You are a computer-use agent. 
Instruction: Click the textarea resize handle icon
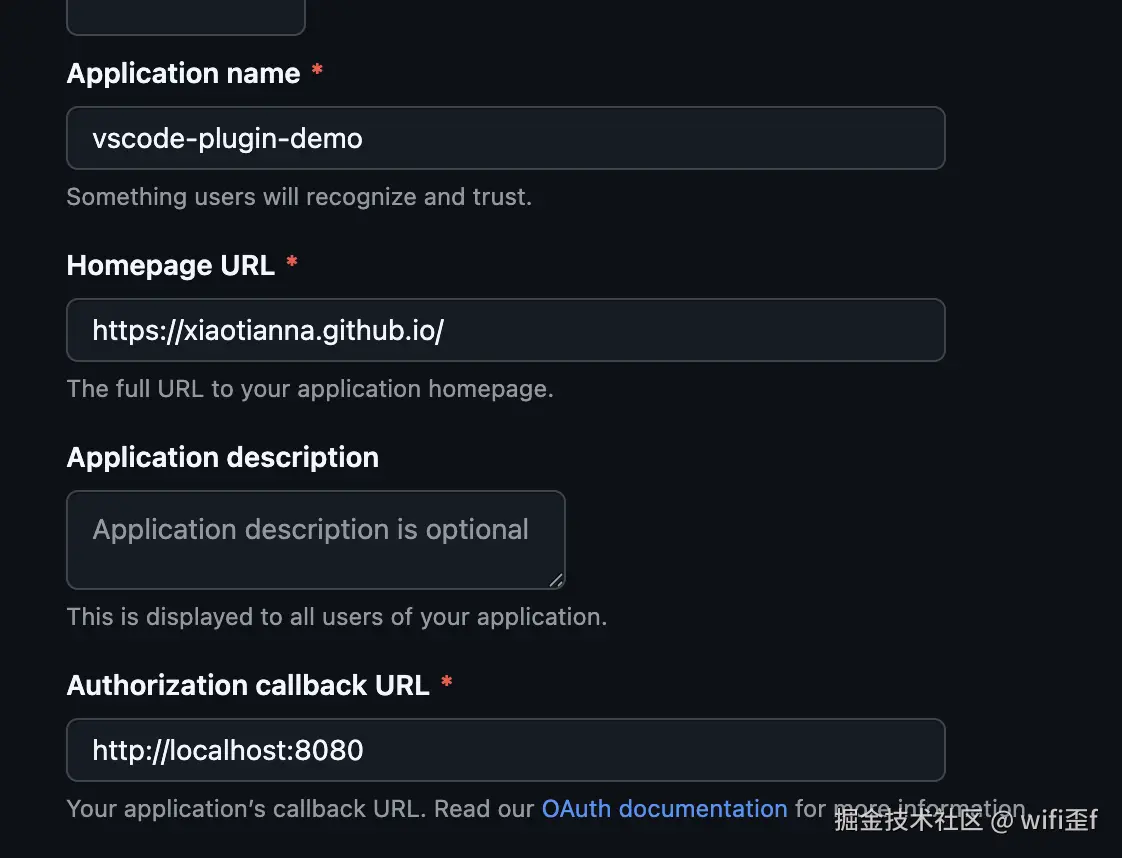[x=556, y=579]
